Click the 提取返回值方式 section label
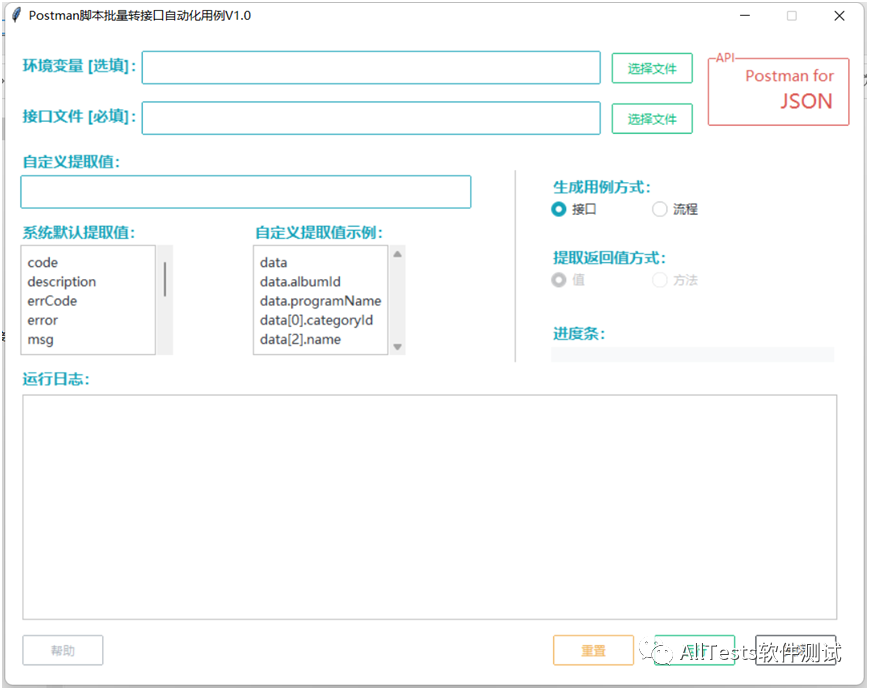Viewport: 869px width, 690px height. point(609,258)
